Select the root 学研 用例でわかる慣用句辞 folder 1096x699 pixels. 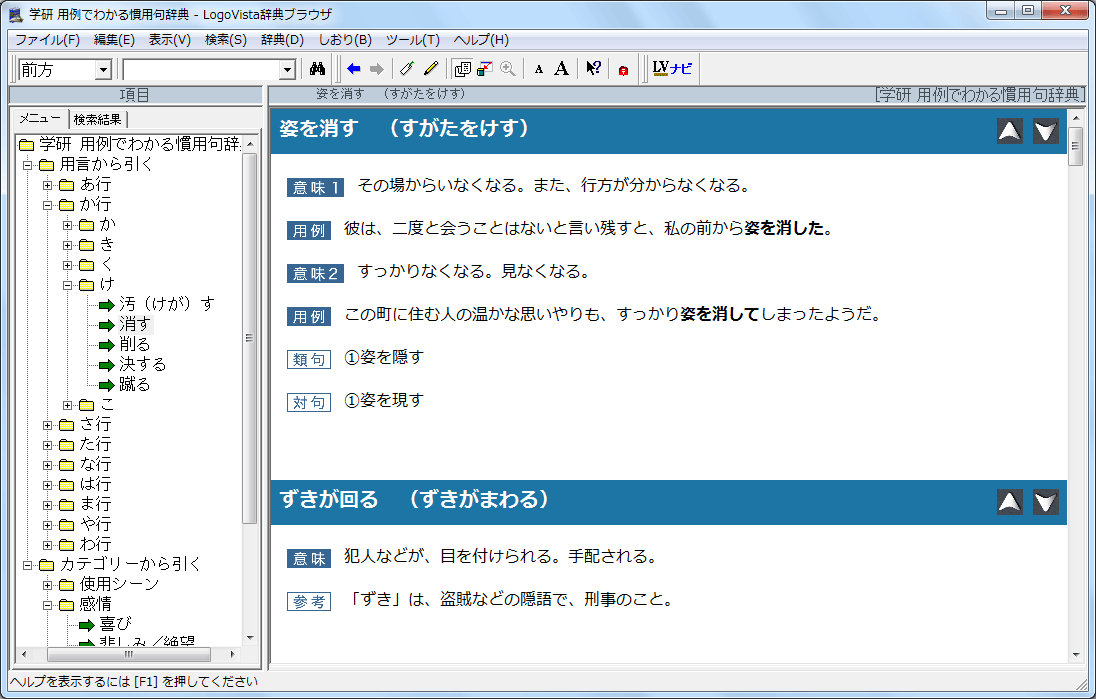138,144
